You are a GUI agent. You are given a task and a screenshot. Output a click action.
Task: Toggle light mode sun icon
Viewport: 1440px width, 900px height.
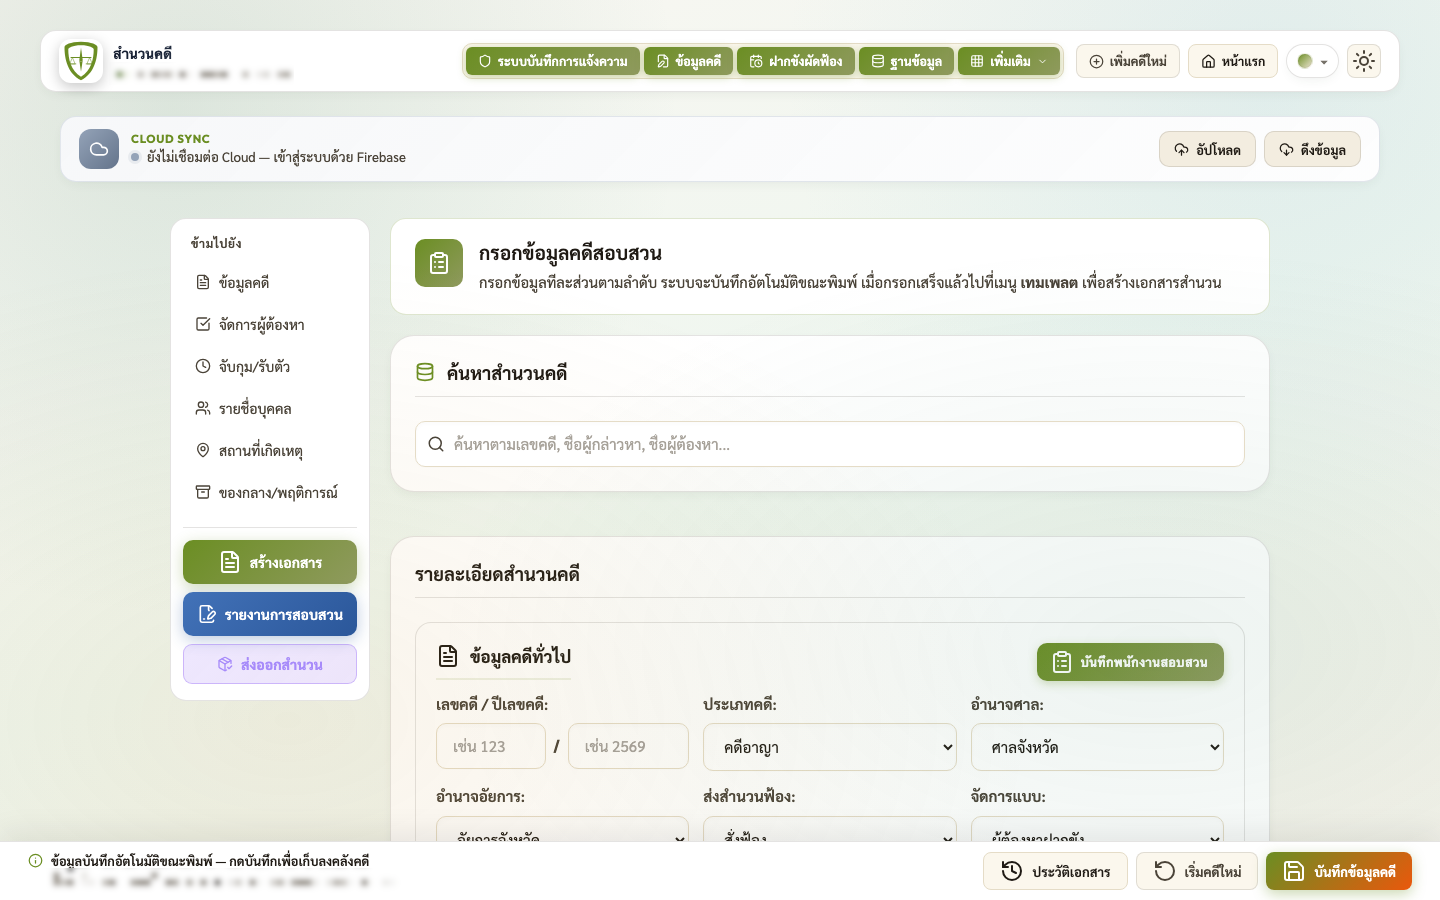(x=1364, y=61)
